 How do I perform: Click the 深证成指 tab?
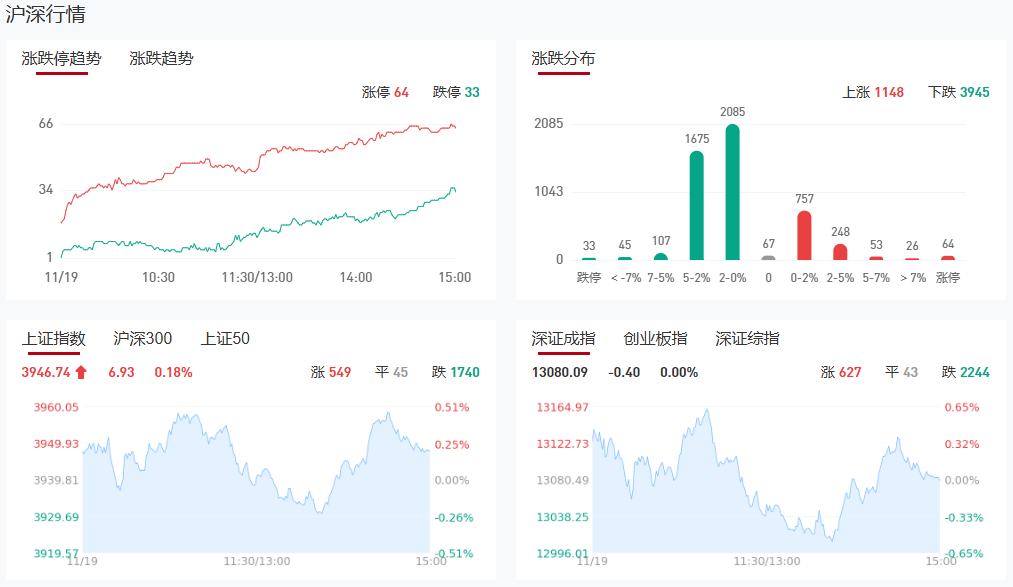click(x=563, y=339)
